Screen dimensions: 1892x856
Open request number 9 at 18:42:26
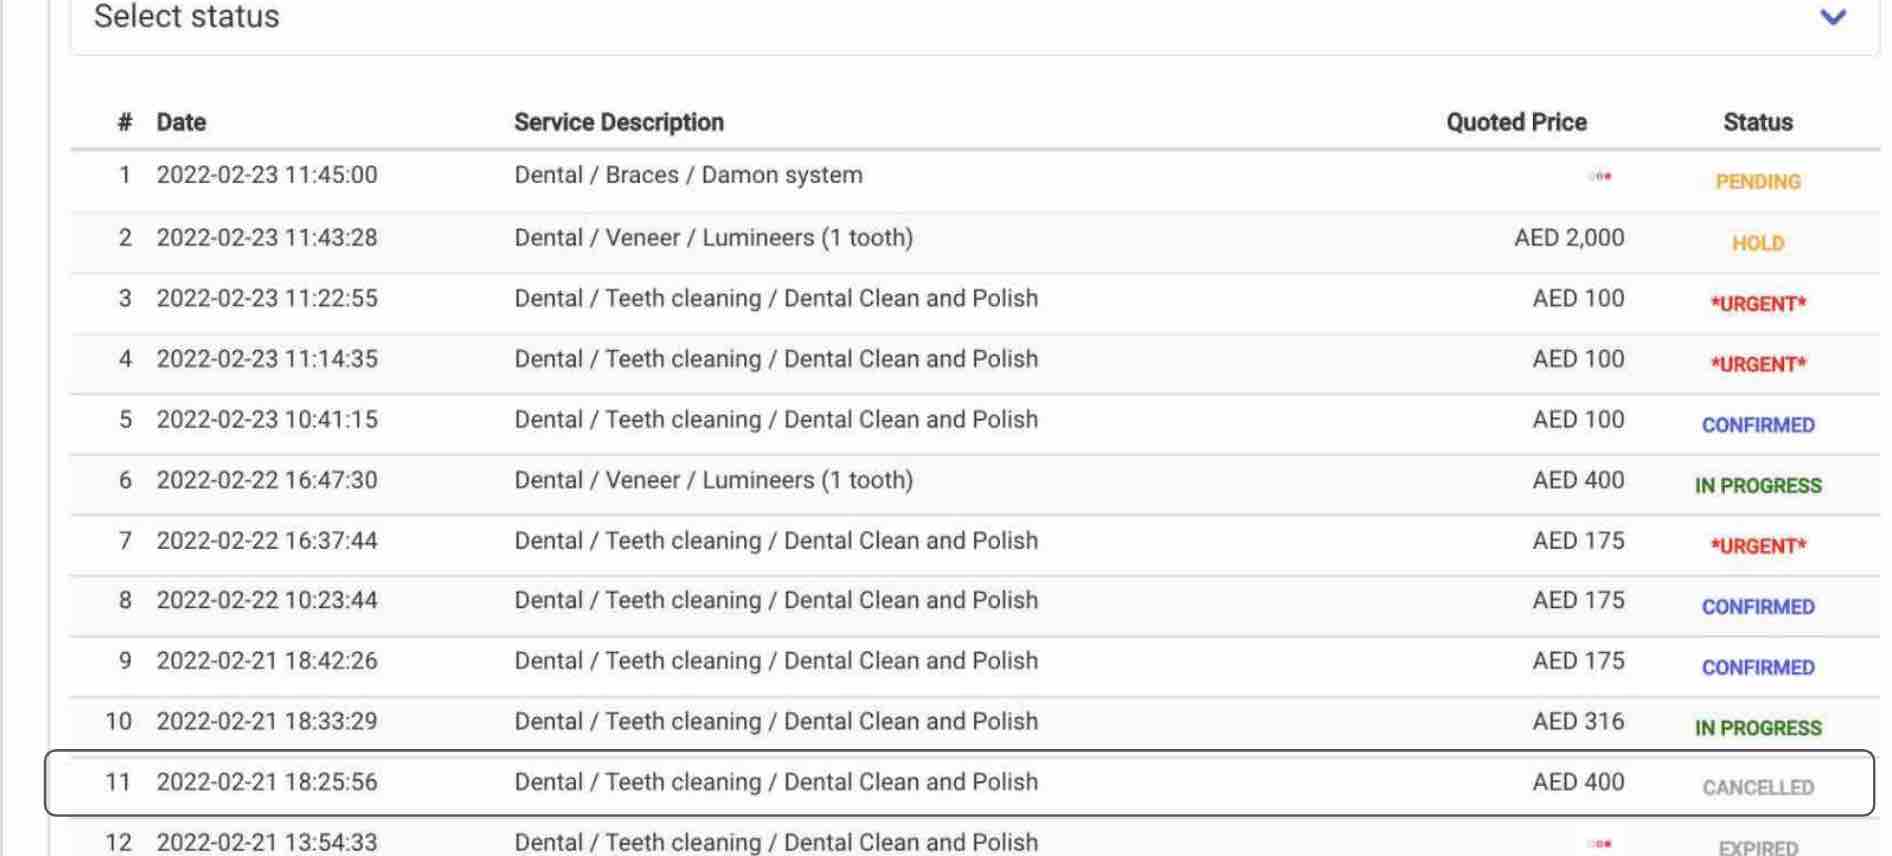pos(975,666)
